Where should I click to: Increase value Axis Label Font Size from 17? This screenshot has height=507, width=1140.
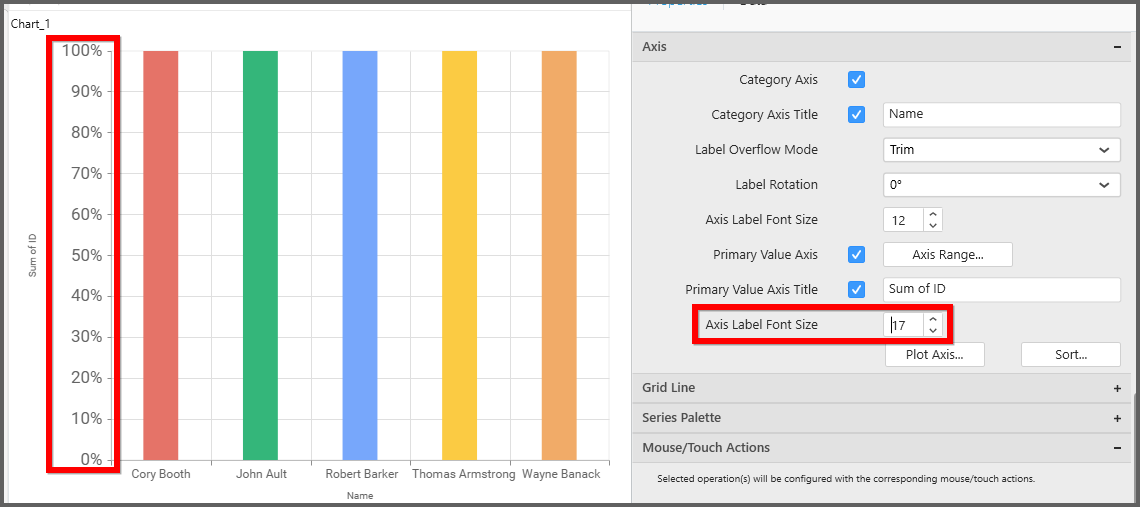point(933,319)
